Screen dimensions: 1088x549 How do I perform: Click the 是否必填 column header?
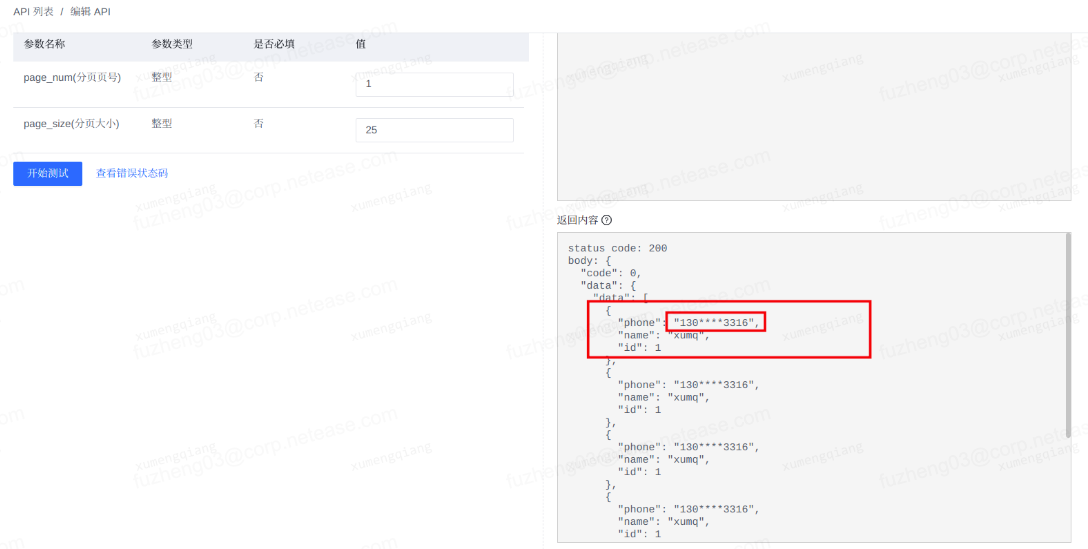point(274,45)
